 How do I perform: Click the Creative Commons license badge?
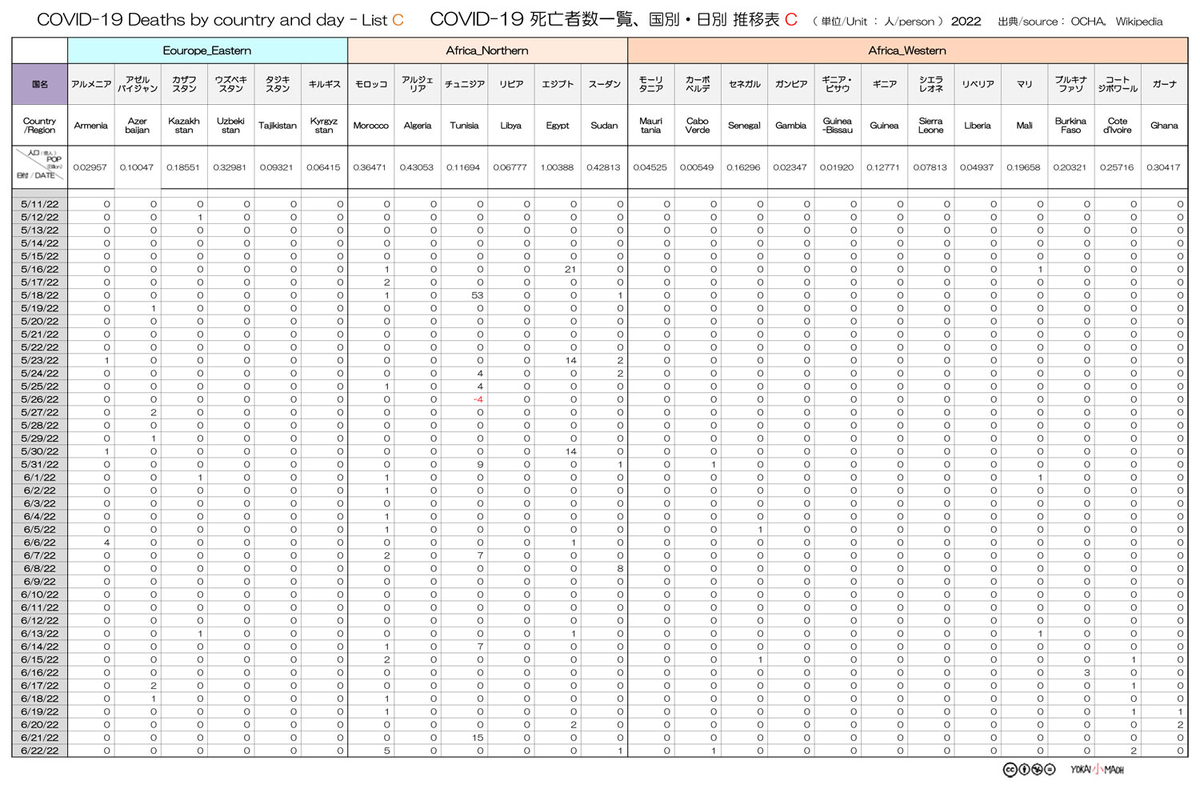tap(1030, 769)
